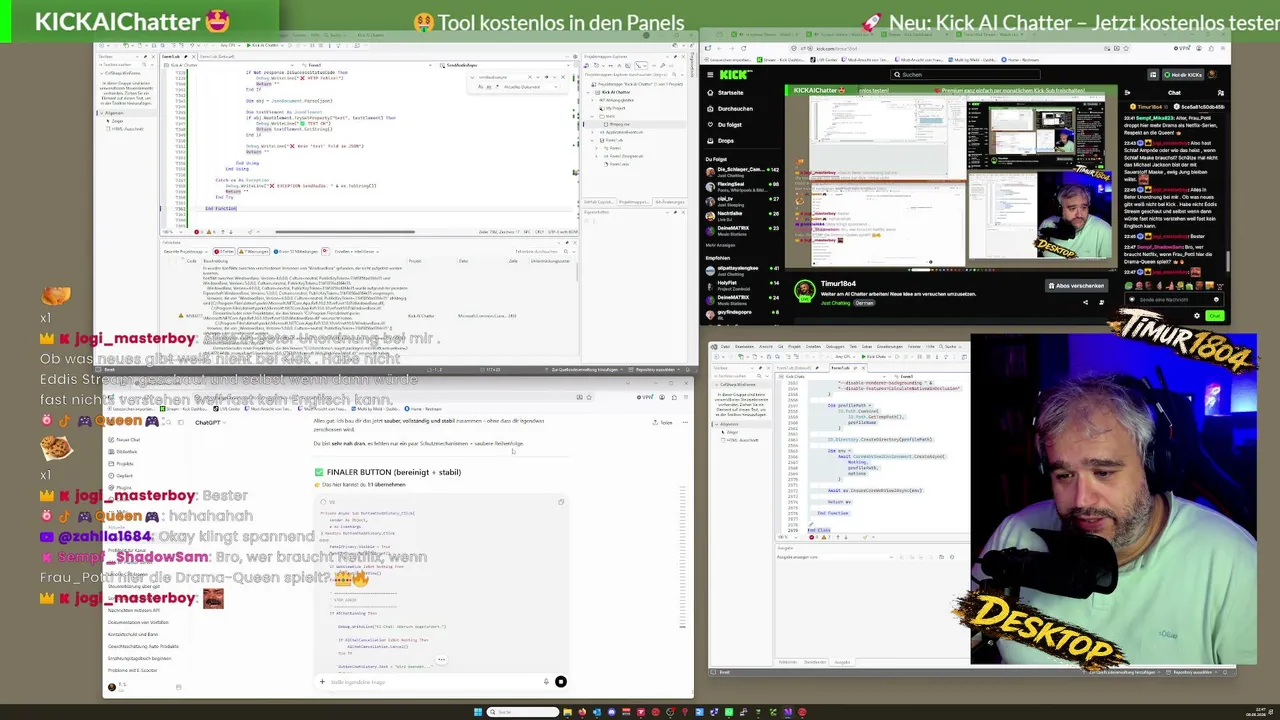The height and width of the screenshot is (720, 1280).
Task: Toggle the ChatGPT sidebar icon
Action: coord(180,423)
